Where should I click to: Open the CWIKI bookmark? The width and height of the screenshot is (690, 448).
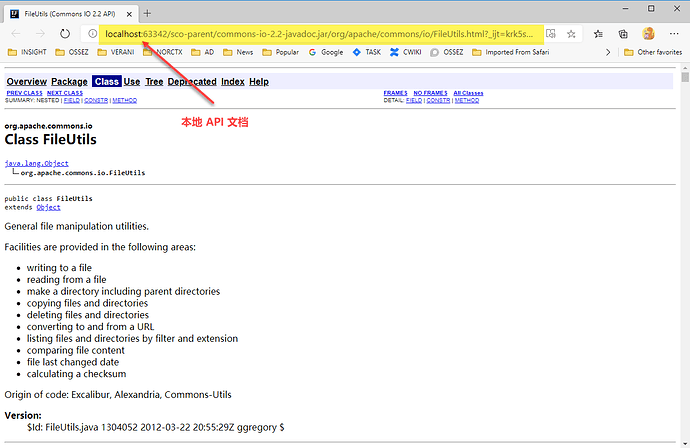tap(405, 52)
